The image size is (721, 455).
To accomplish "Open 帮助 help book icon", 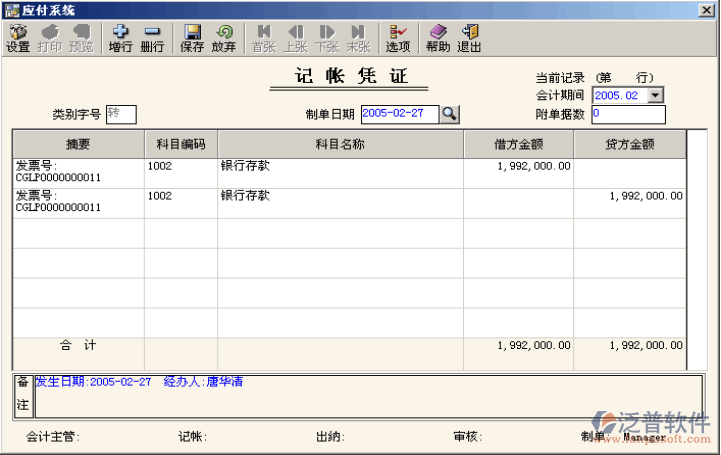I will (x=438, y=38).
